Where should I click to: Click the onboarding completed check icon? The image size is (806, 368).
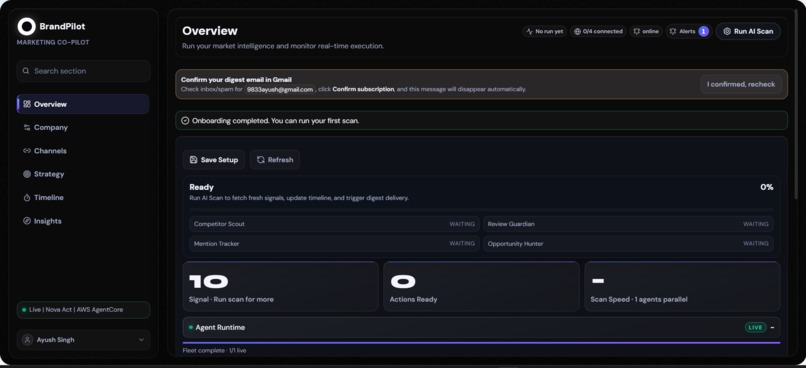pyautogui.click(x=186, y=121)
